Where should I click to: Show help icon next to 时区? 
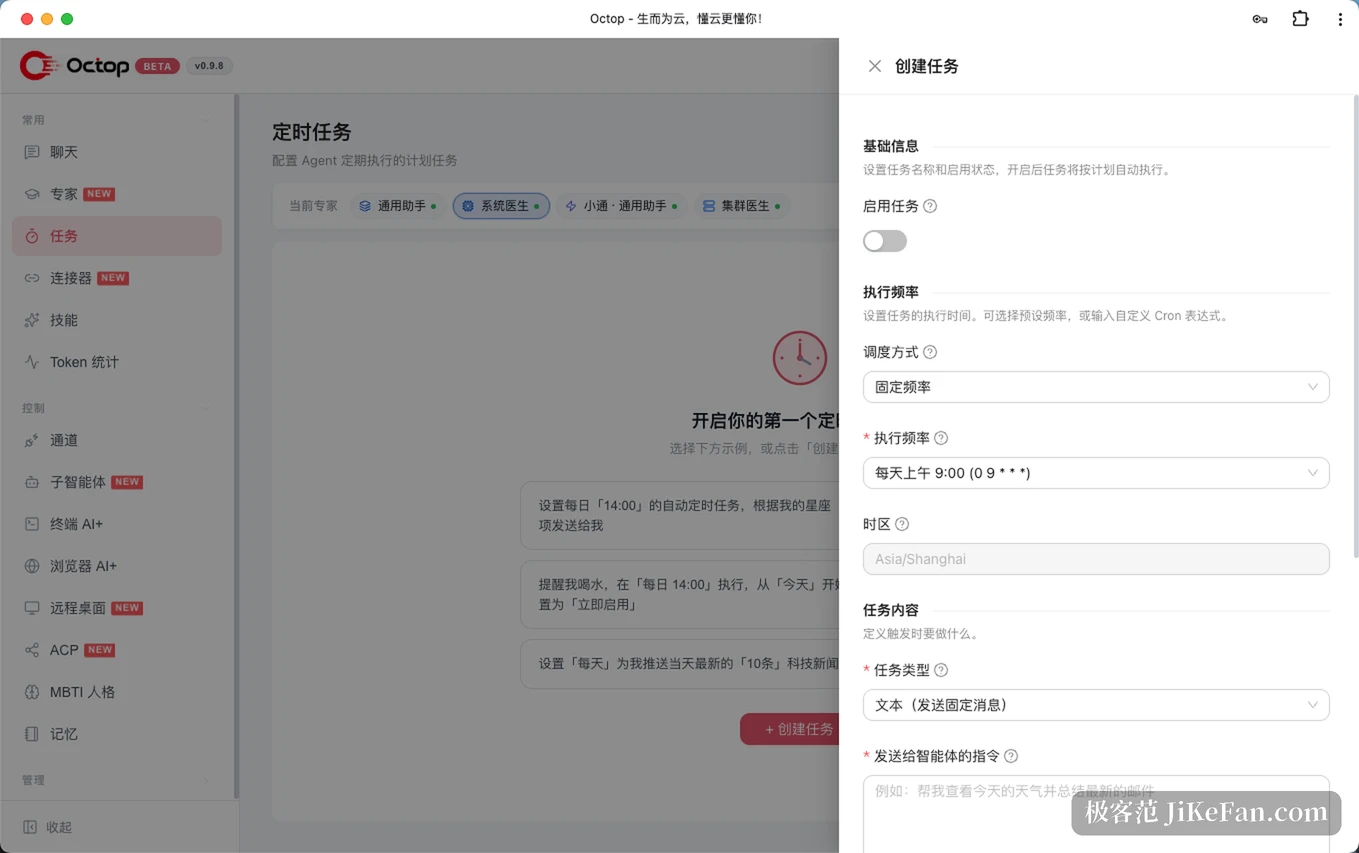point(902,524)
